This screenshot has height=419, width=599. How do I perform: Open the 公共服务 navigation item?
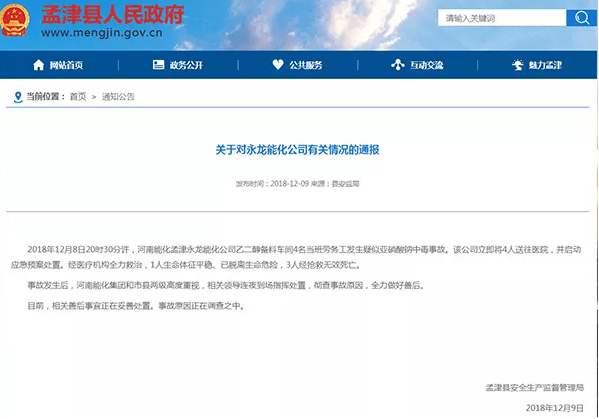click(x=297, y=65)
